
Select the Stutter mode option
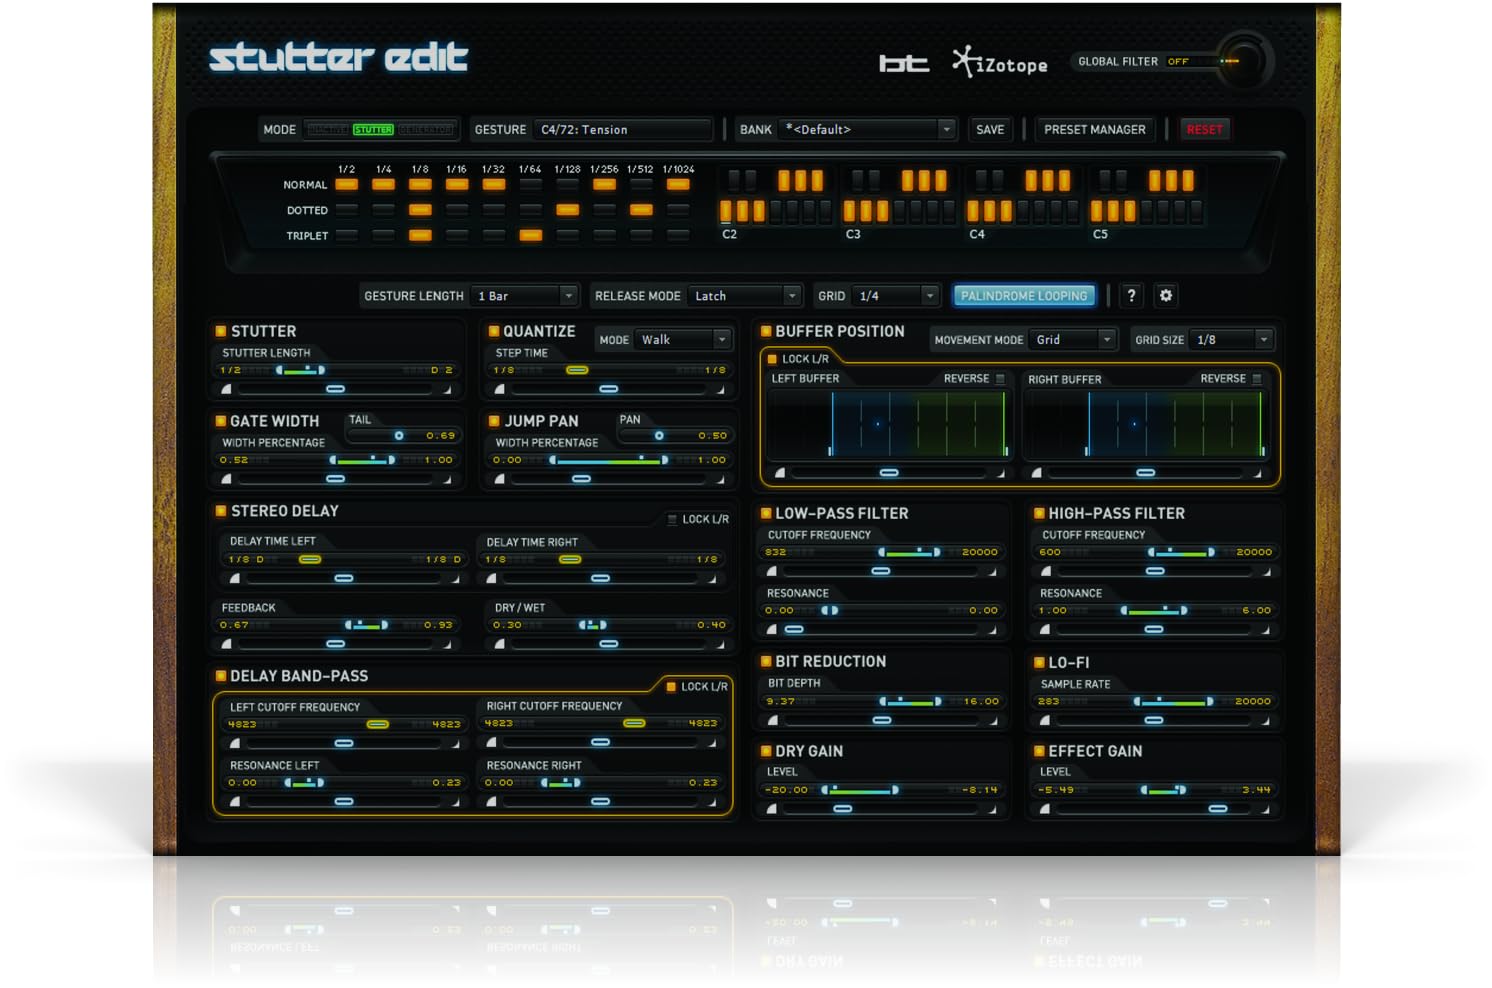click(x=373, y=130)
